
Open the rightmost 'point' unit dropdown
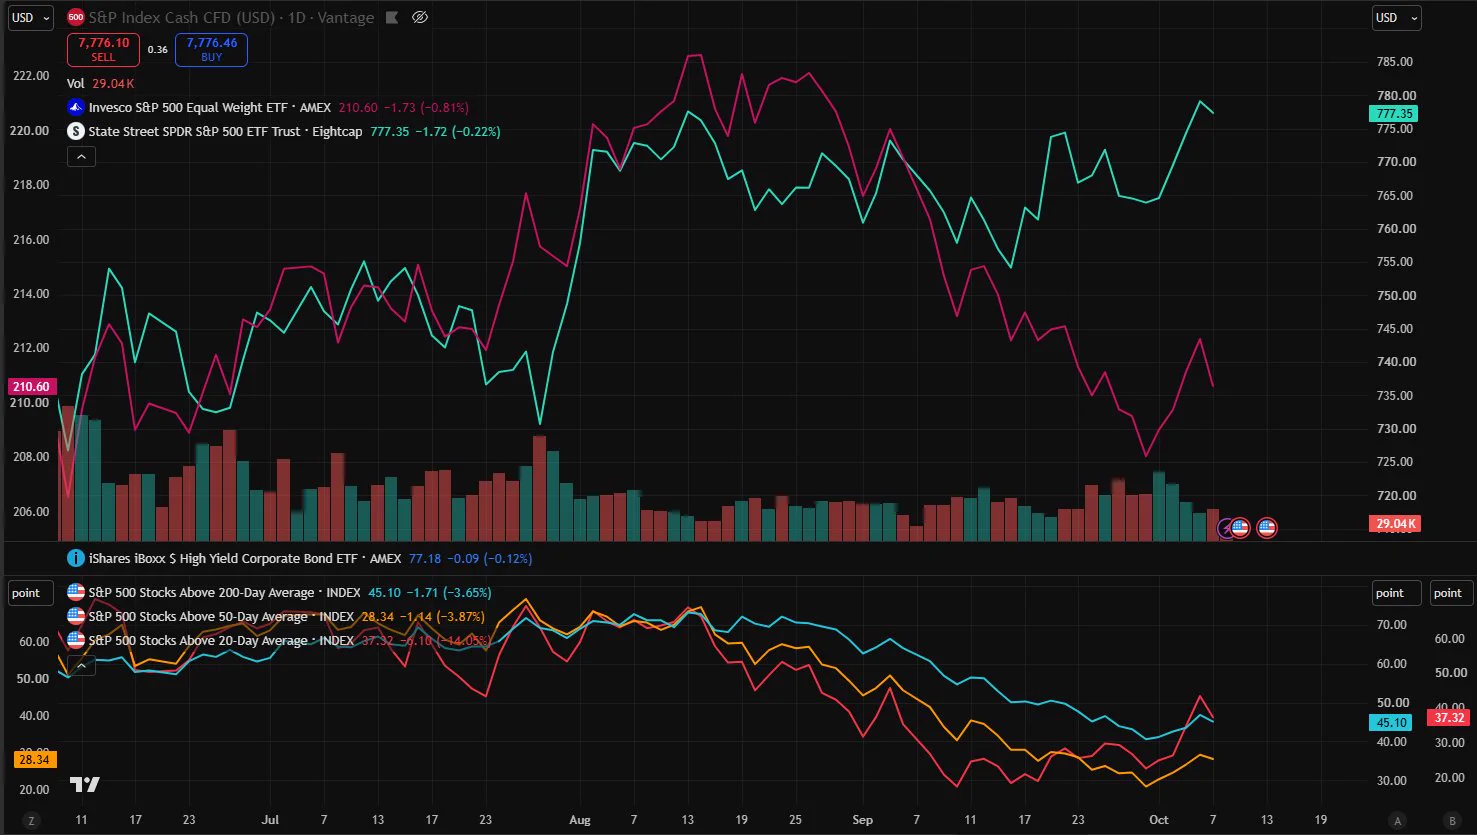(1452, 593)
